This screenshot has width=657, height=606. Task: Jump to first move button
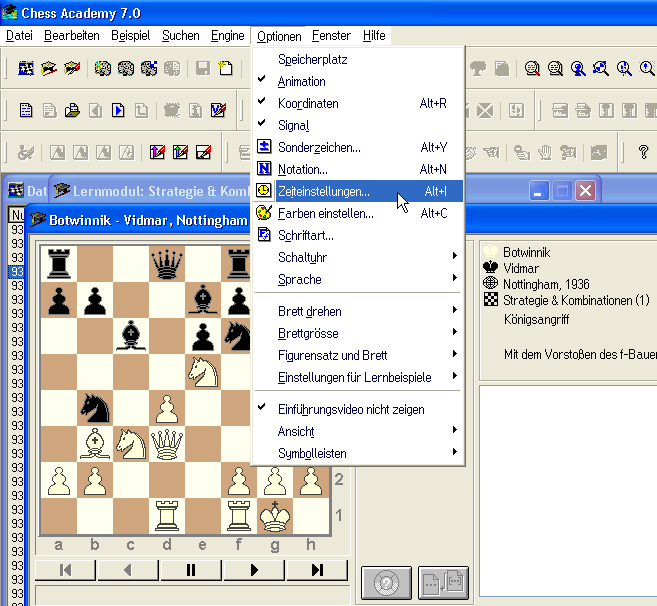pyautogui.click(x=65, y=570)
